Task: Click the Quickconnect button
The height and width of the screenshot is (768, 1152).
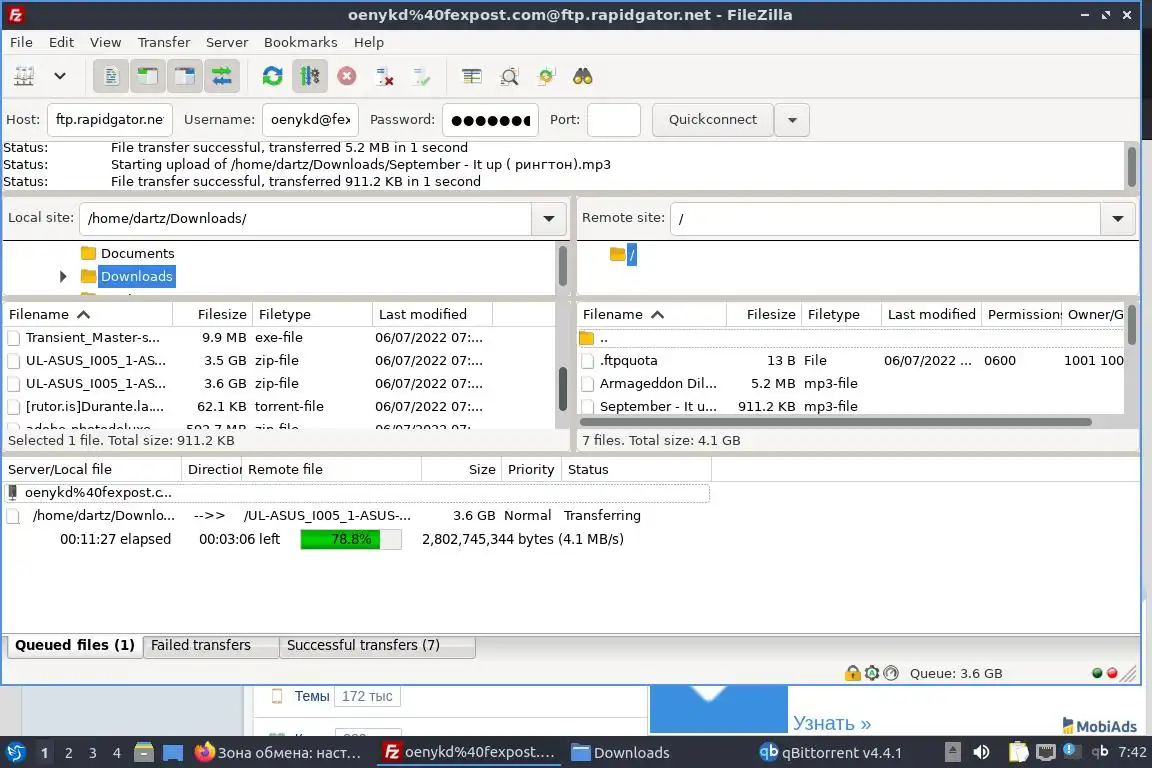Action: coord(713,120)
